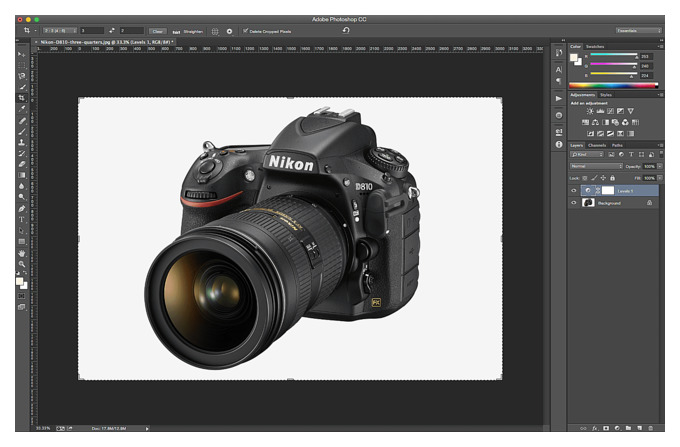Toggle lock all padlock icon
Viewport: 680px width, 447px height.
[x=612, y=178]
